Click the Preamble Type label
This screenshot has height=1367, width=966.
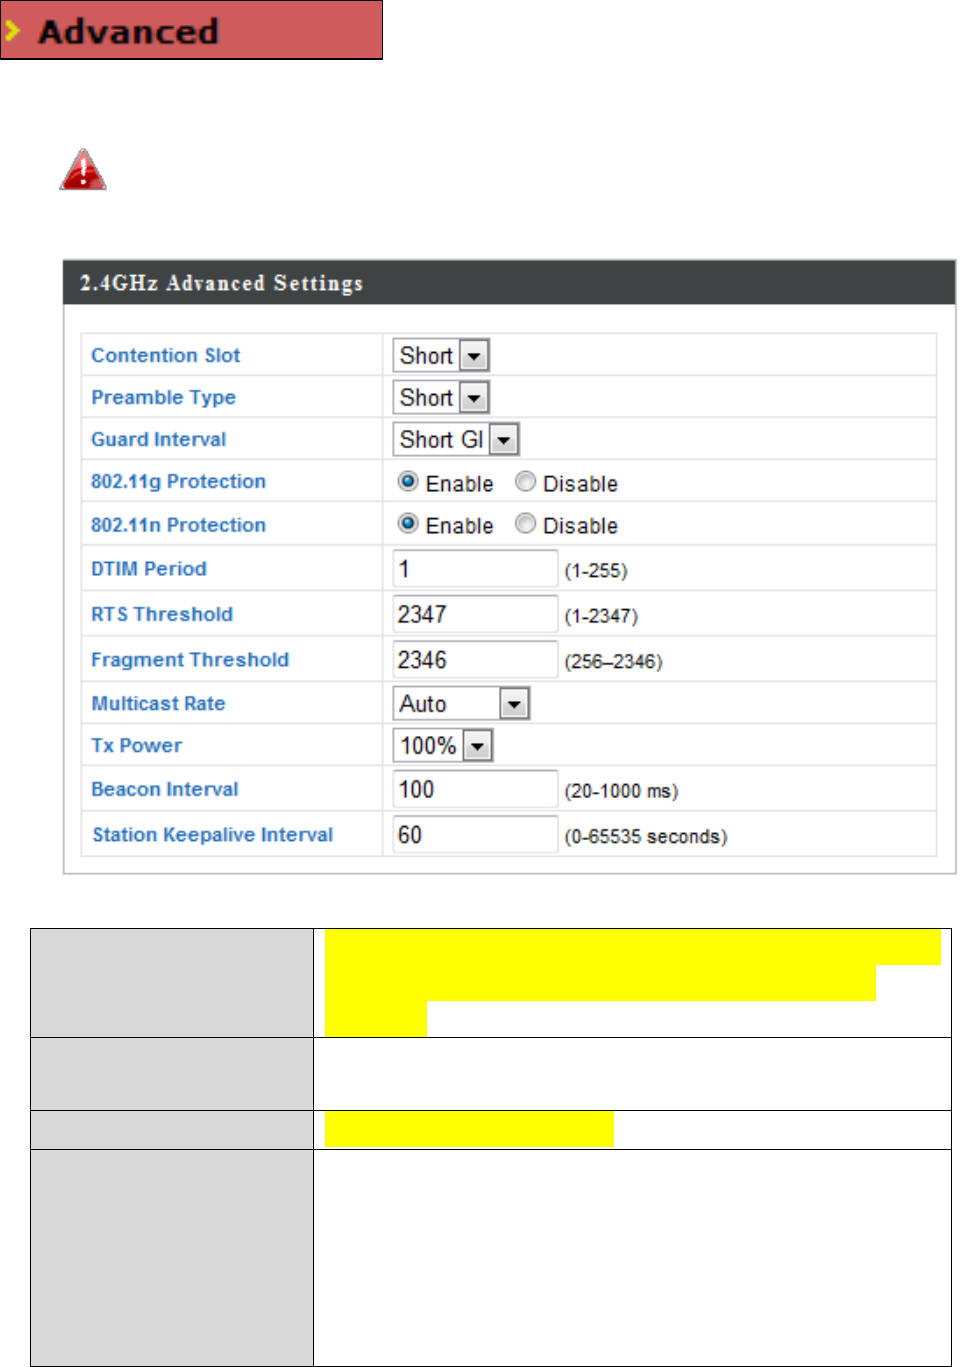point(164,398)
